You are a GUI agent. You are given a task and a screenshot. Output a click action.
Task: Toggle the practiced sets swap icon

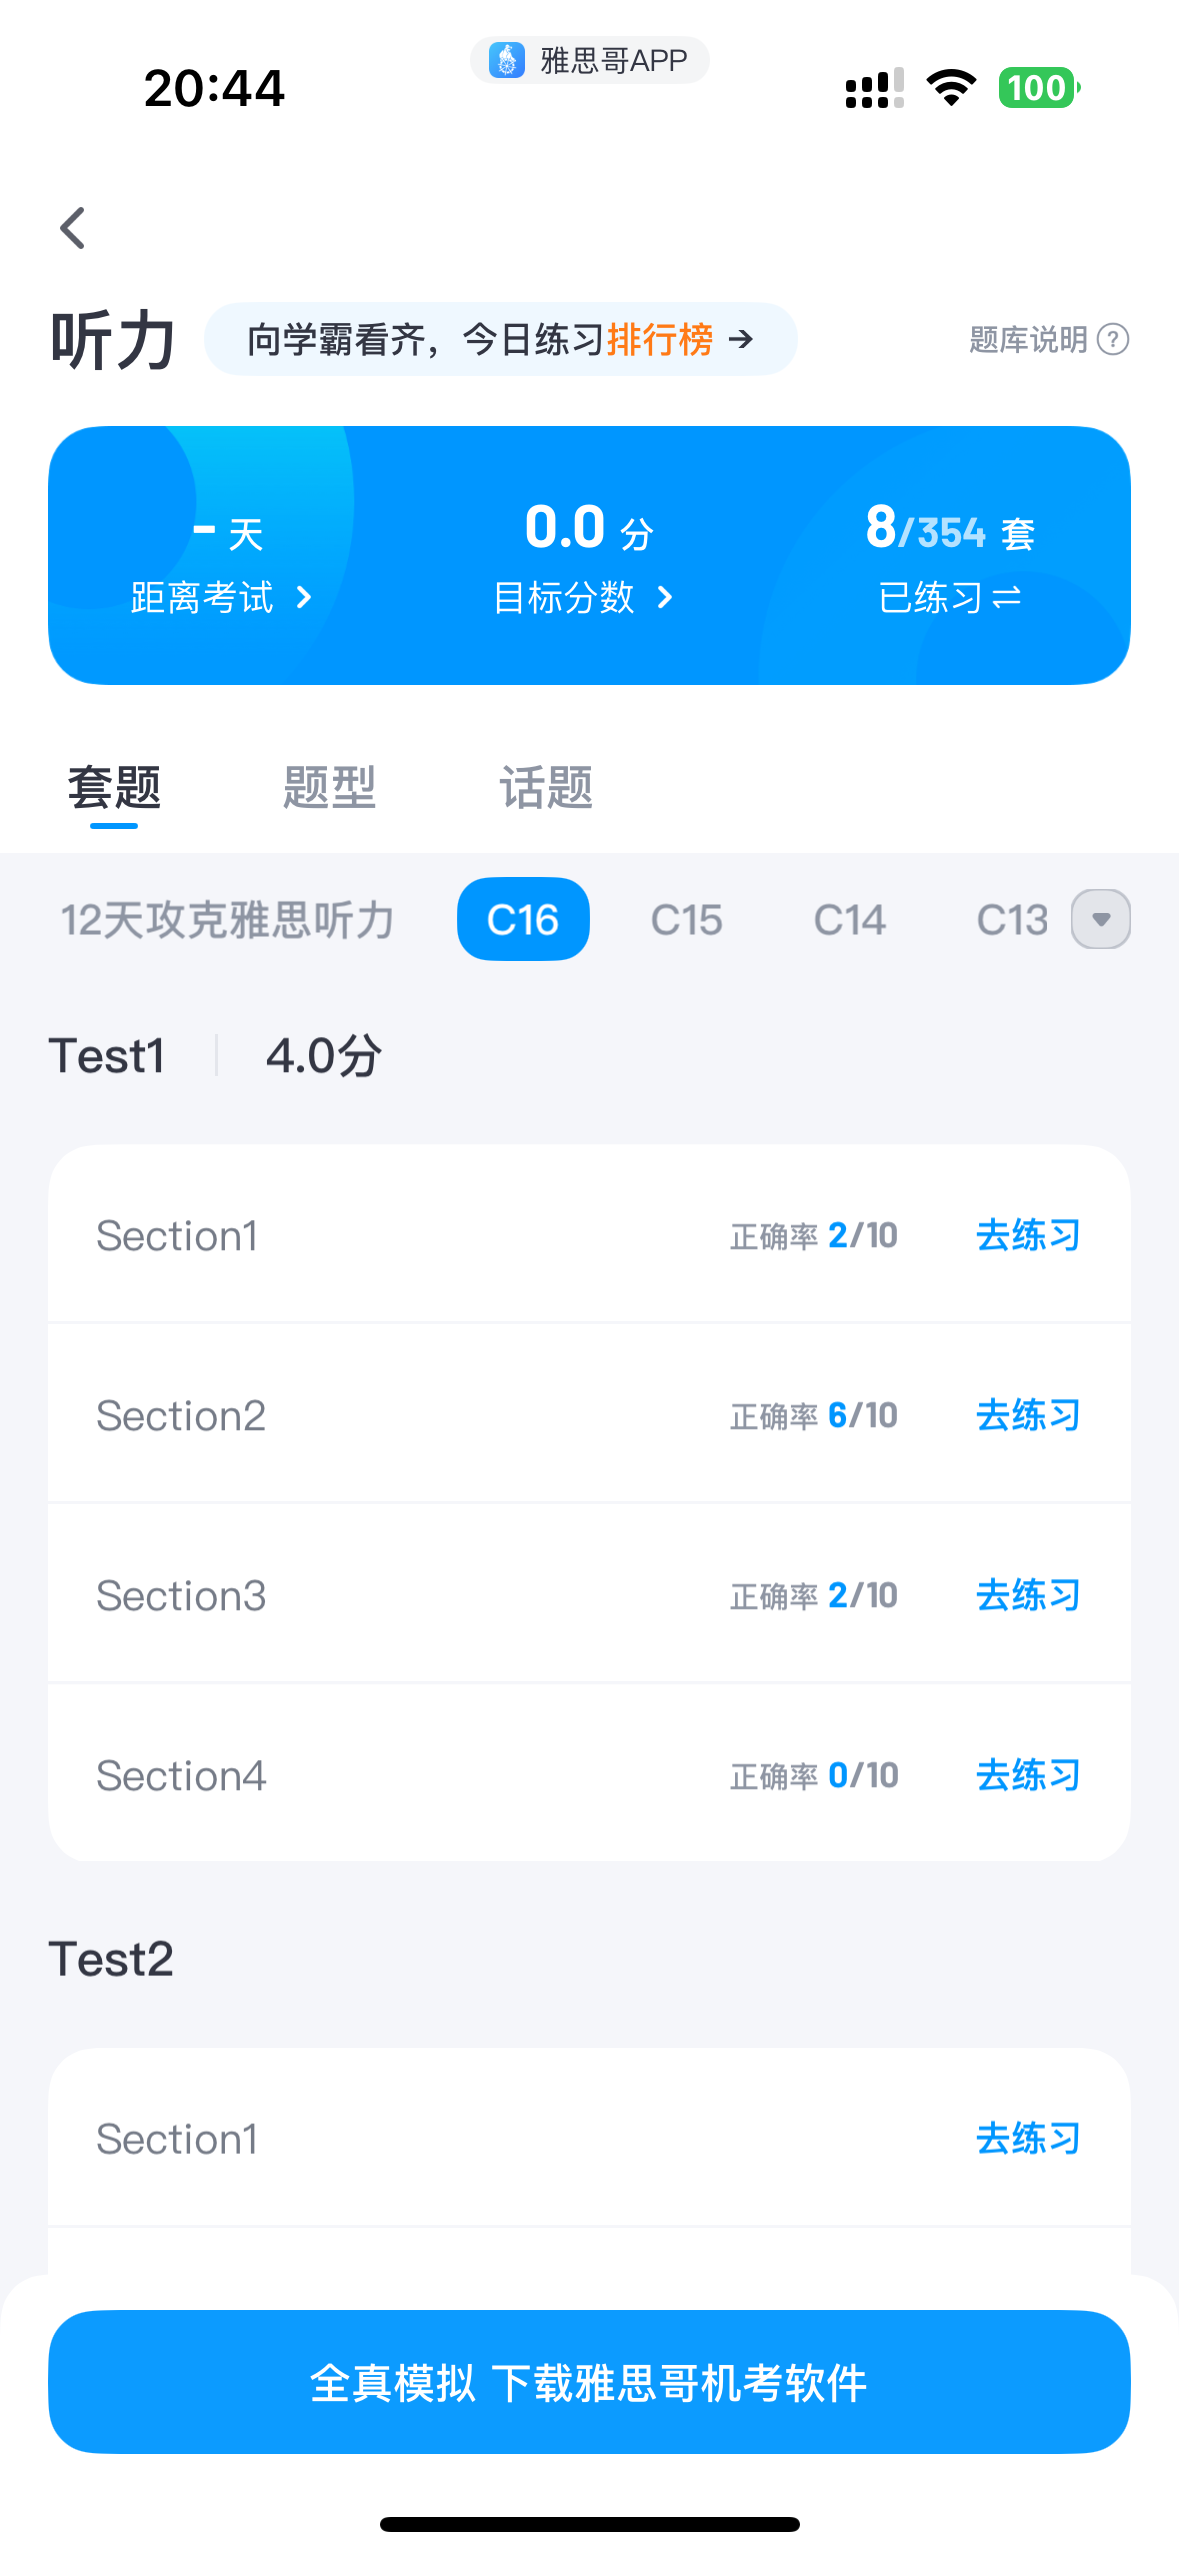1006,598
